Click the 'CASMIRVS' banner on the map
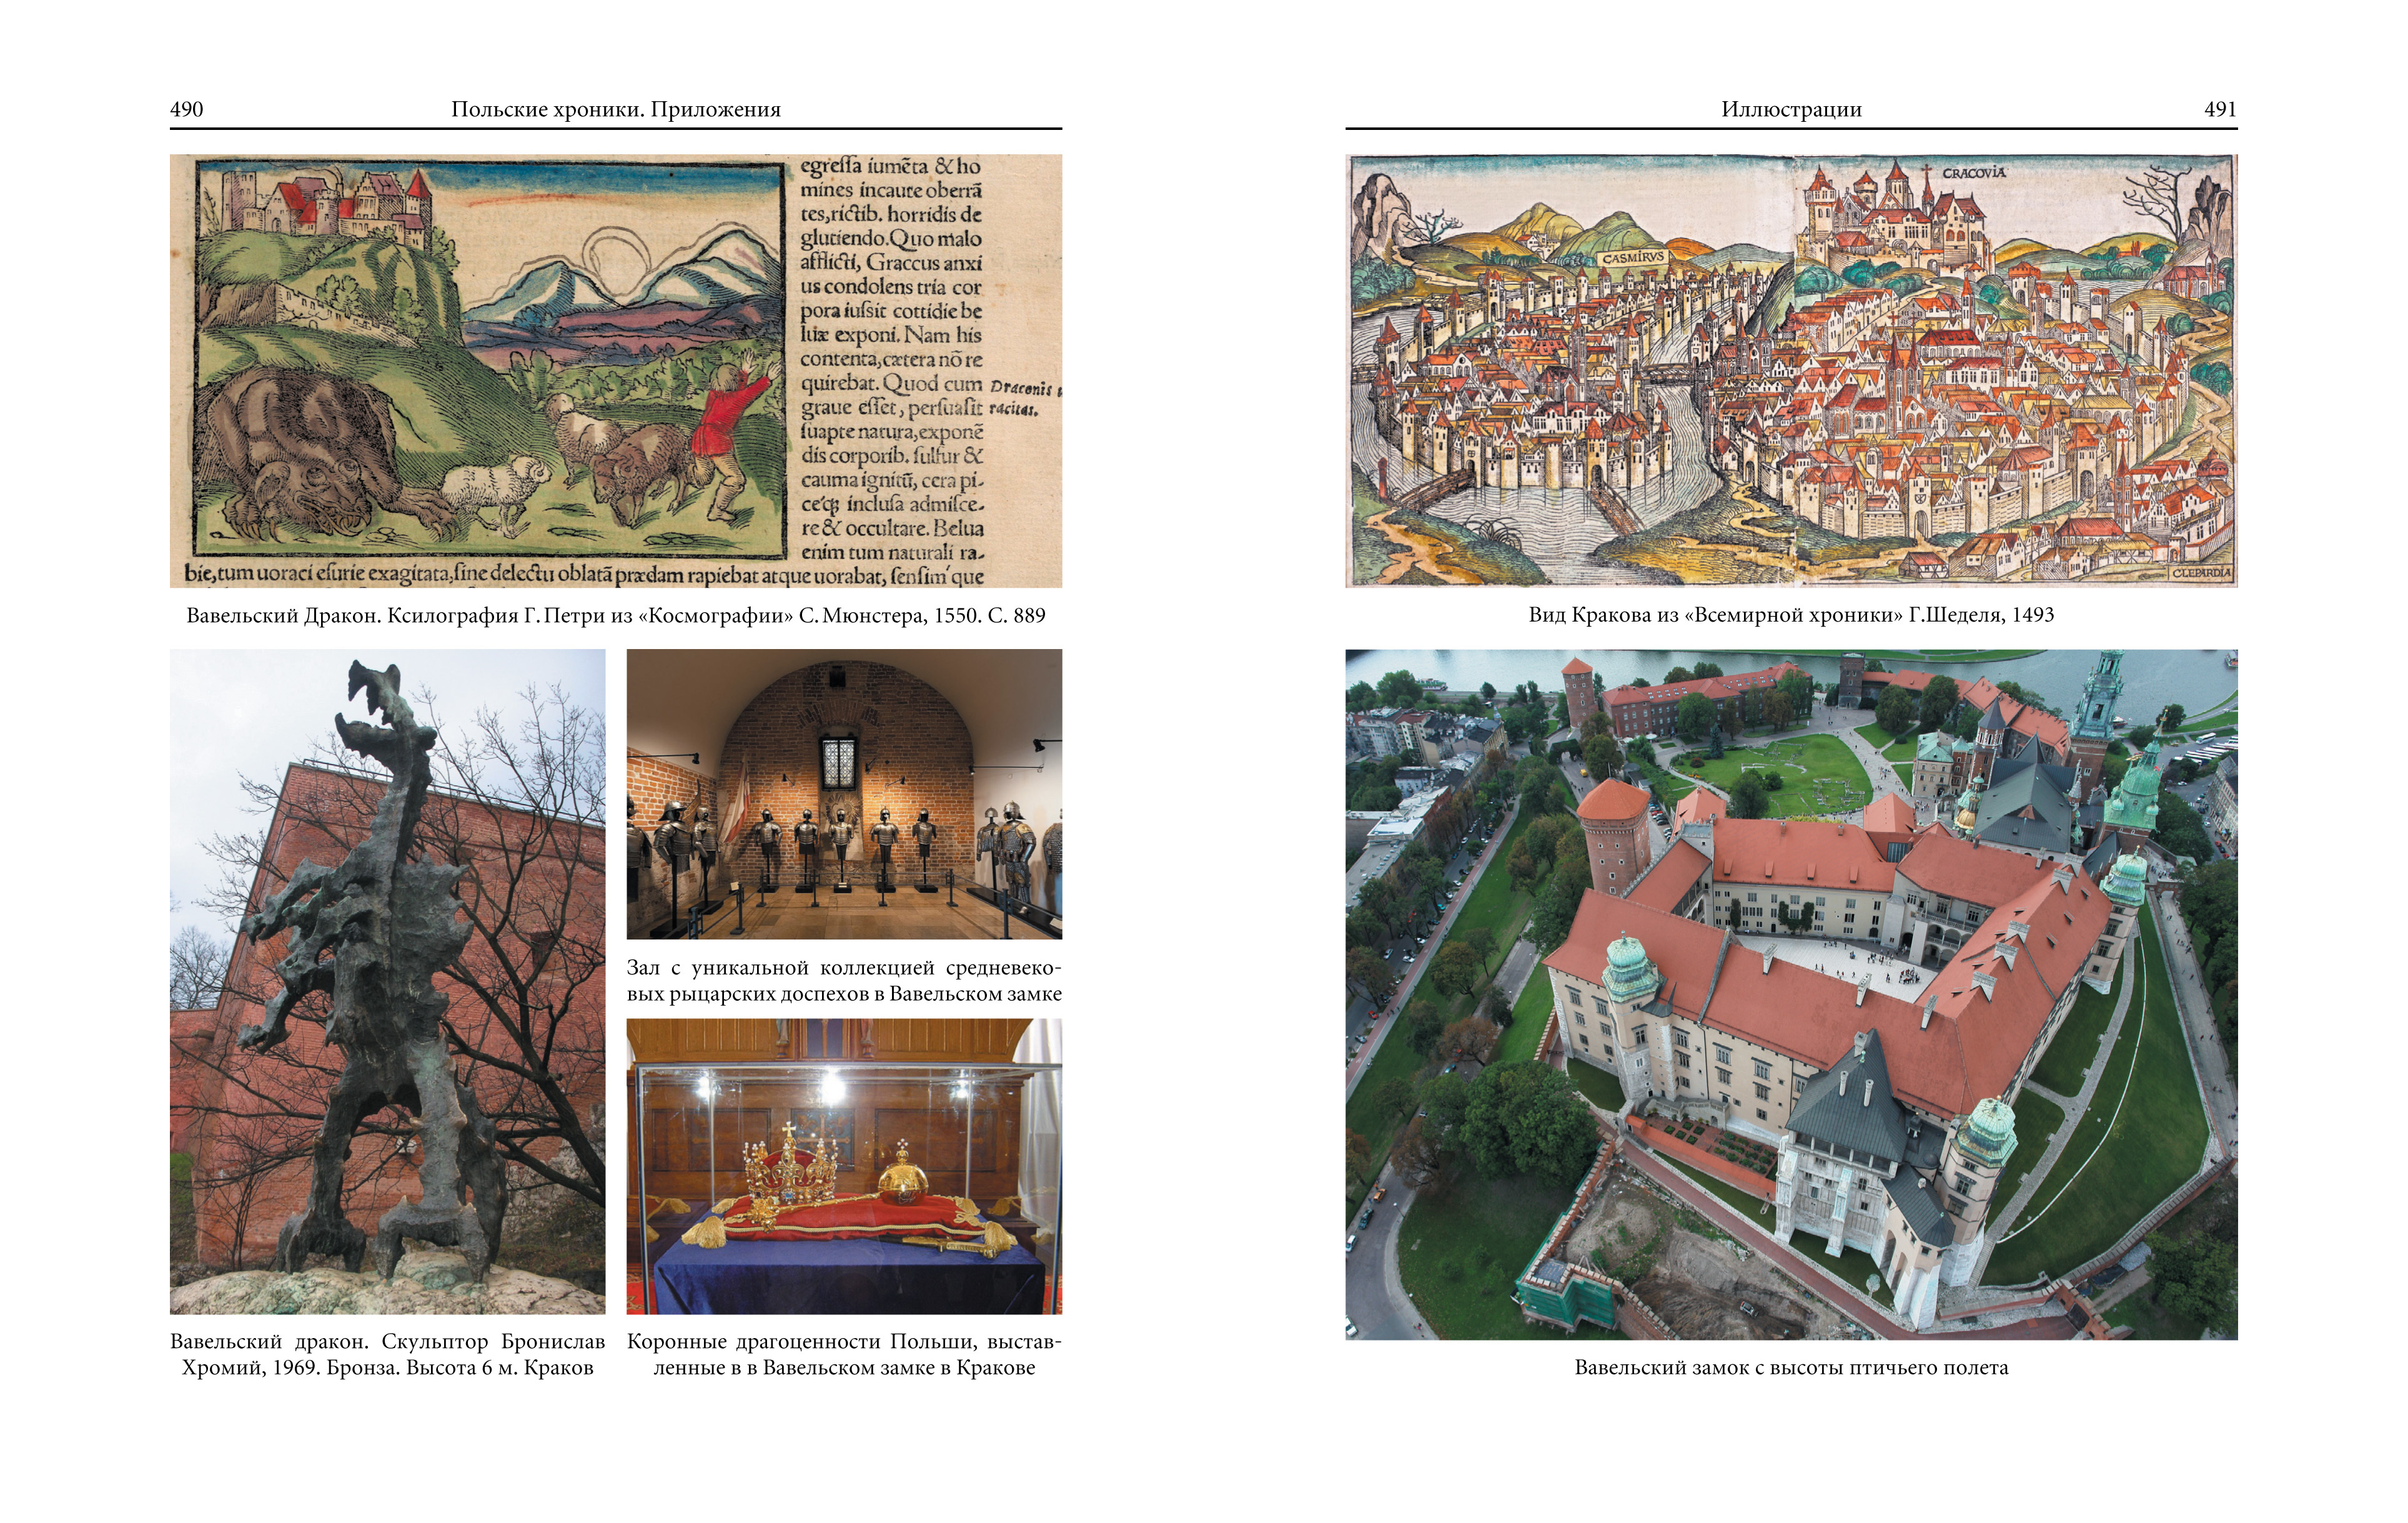The height and width of the screenshot is (1523, 2408). pos(1633,258)
